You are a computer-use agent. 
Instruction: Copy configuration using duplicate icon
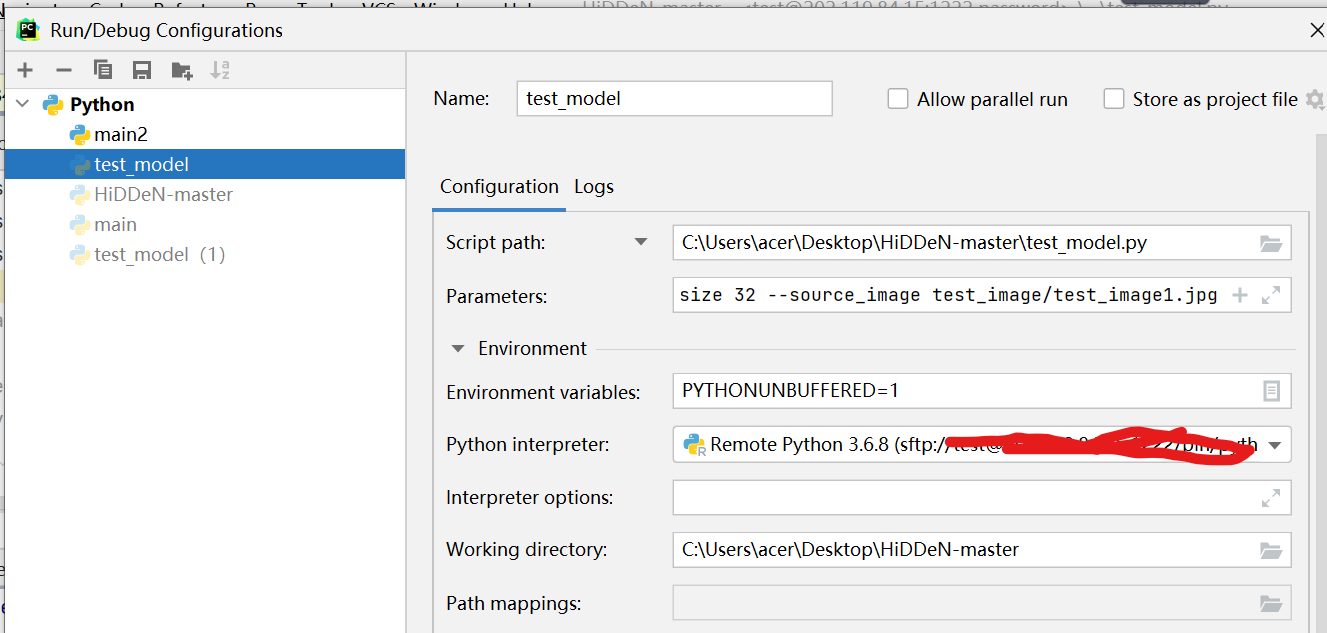pyautogui.click(x=103, y=70)
